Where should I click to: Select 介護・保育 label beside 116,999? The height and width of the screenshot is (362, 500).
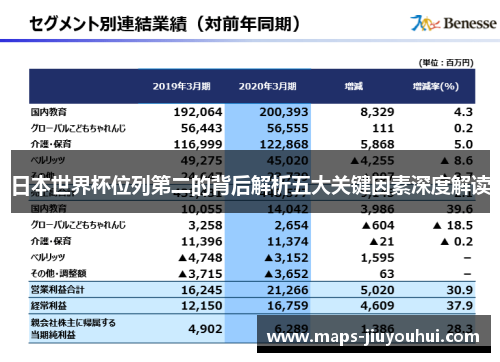51,144
